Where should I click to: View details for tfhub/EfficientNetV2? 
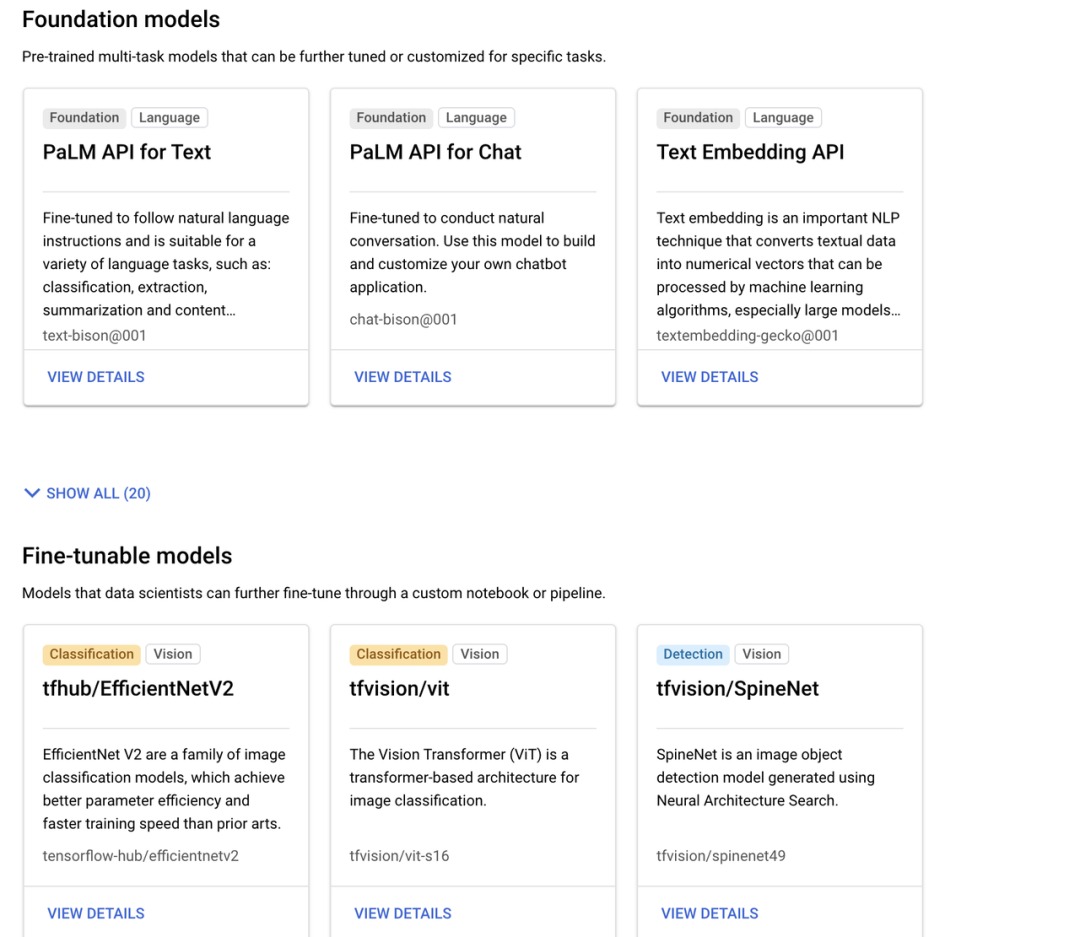click(96, 913)
